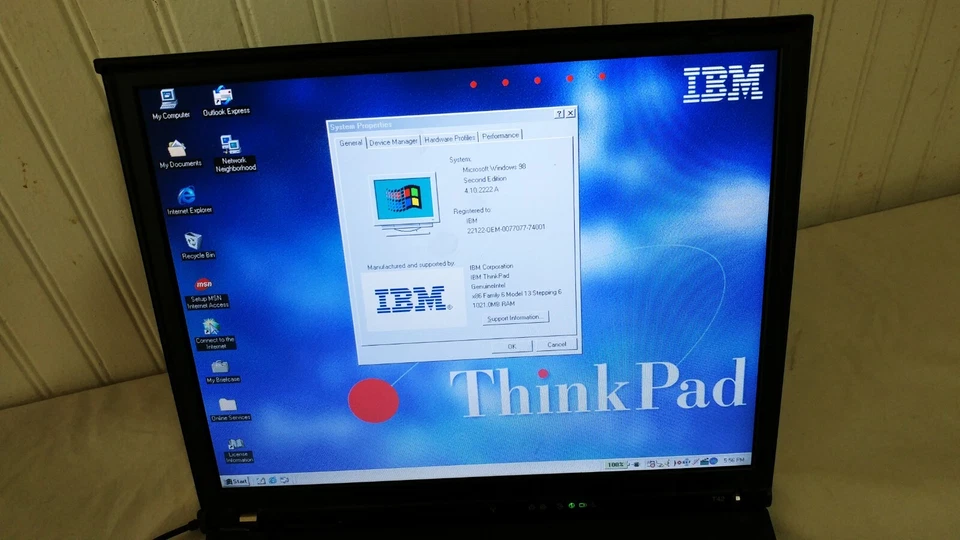Click Cancel in System Properties
Screen dimensions: 960x540
(556, 345)
